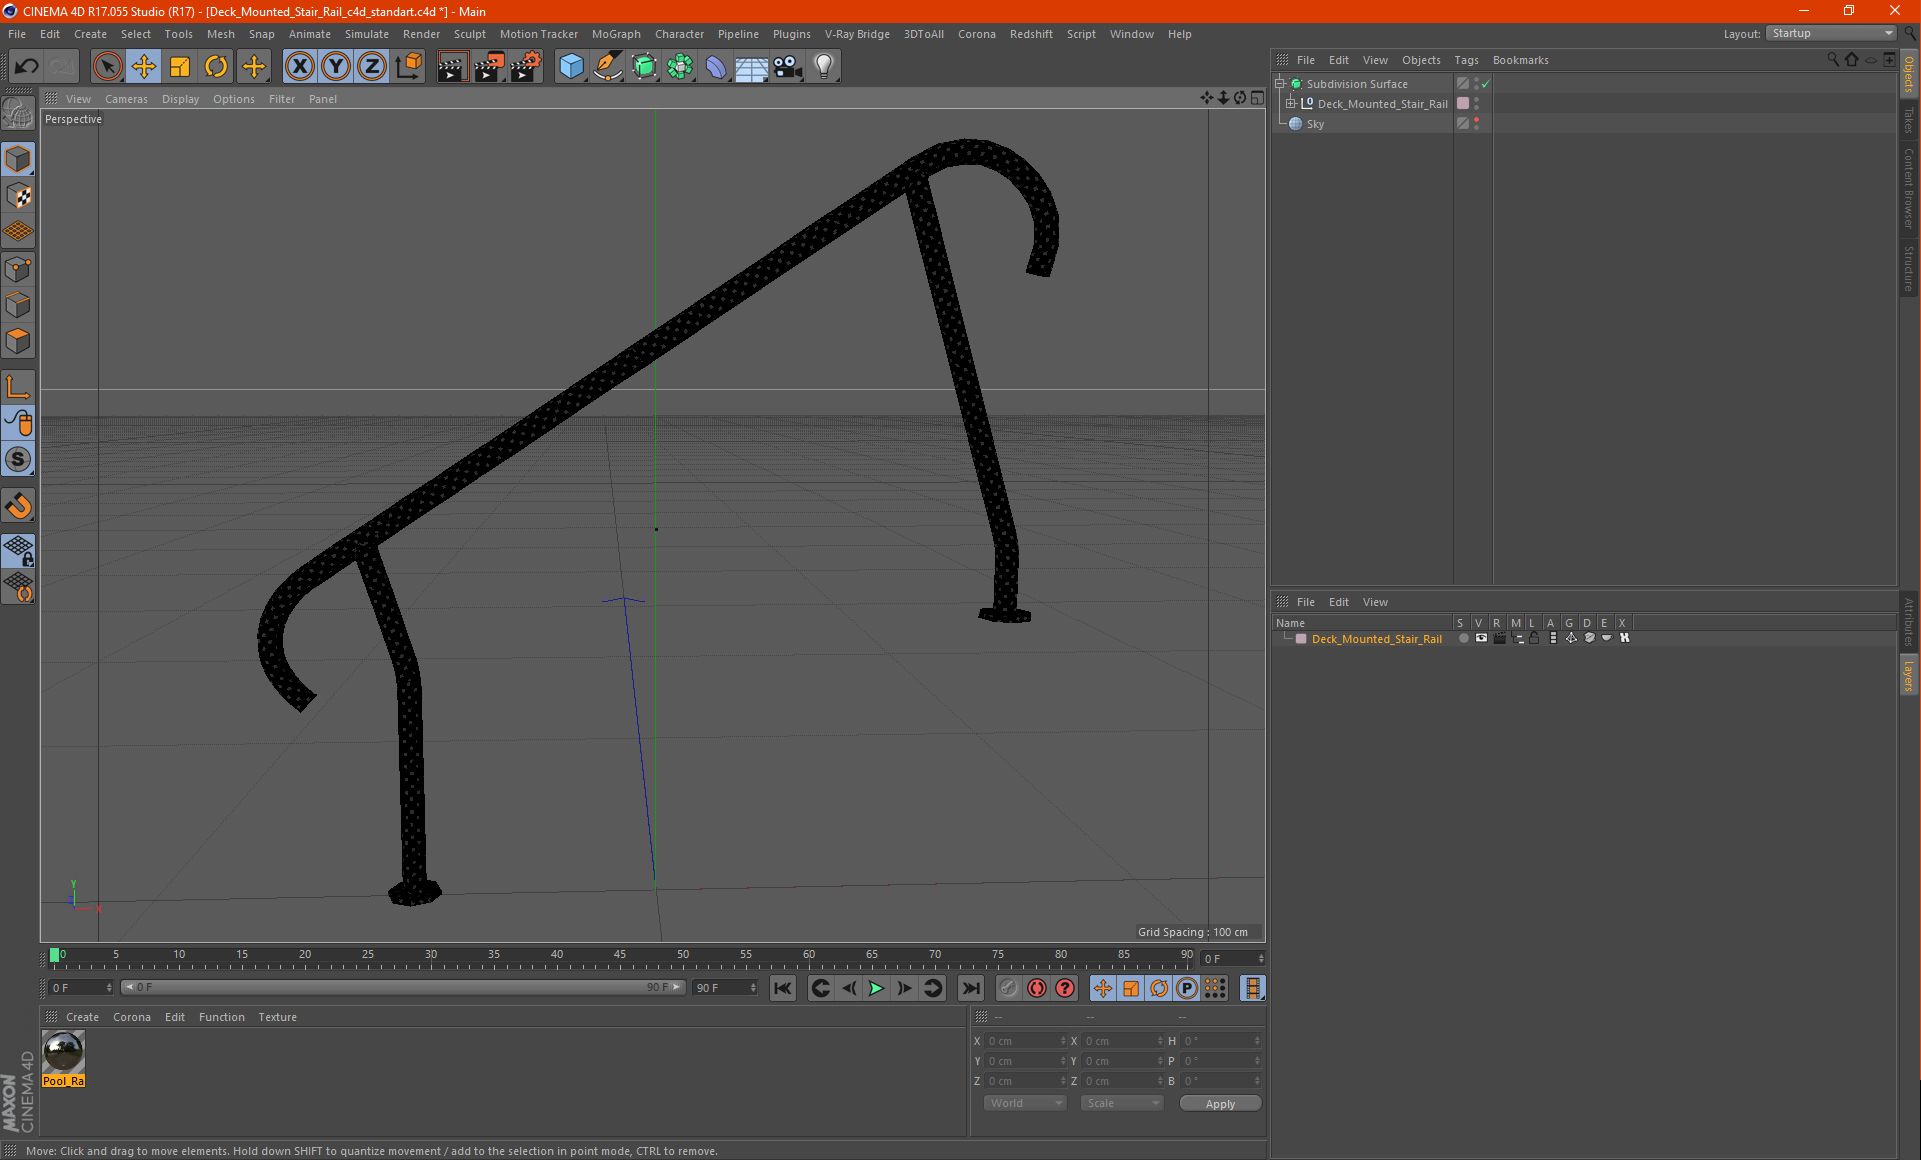Click the Undo arrow icon

tap(26, 67)
